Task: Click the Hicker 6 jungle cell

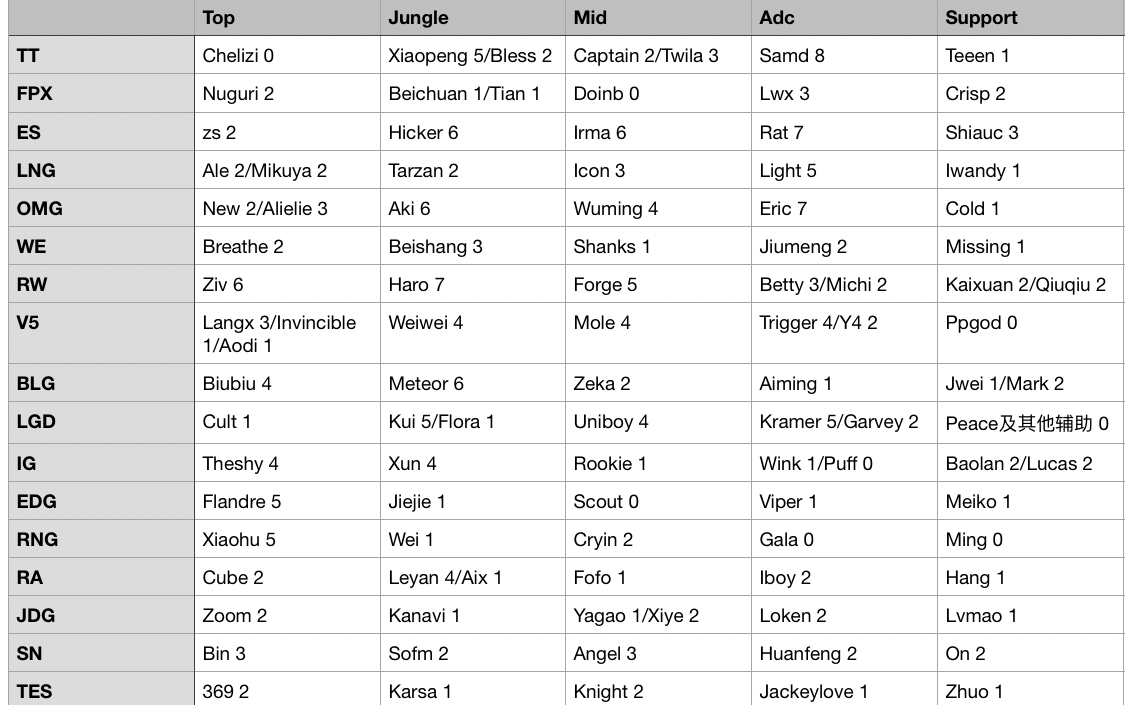Action: (x=472, y=132)
